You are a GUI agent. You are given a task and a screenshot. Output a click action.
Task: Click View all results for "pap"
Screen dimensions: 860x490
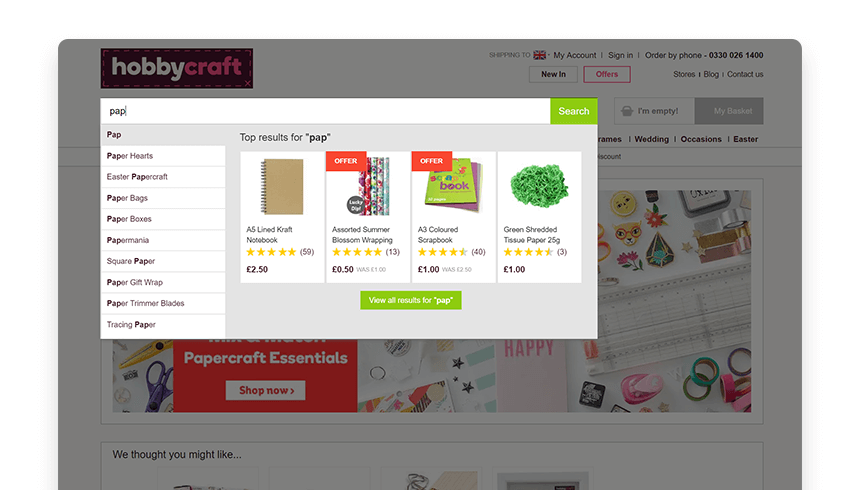click(411, 300)
